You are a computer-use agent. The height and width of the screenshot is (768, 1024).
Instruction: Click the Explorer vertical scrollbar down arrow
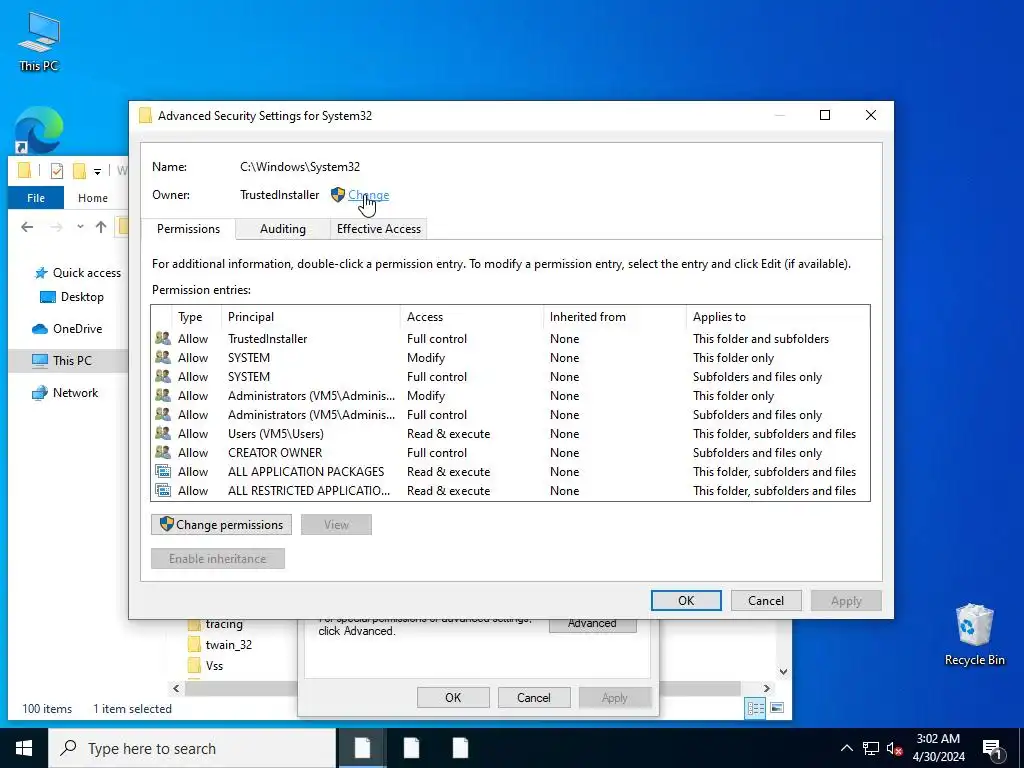pos(783,671)
